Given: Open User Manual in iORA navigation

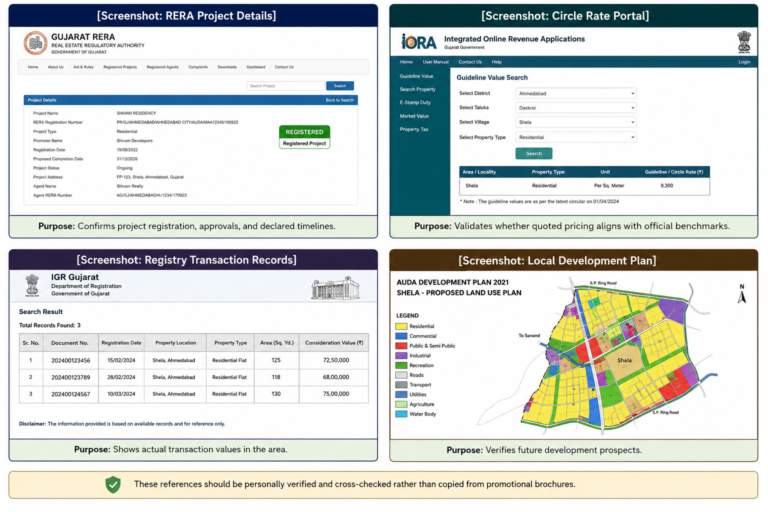Looking at the screenshot, I should click(x=435, y=62).
